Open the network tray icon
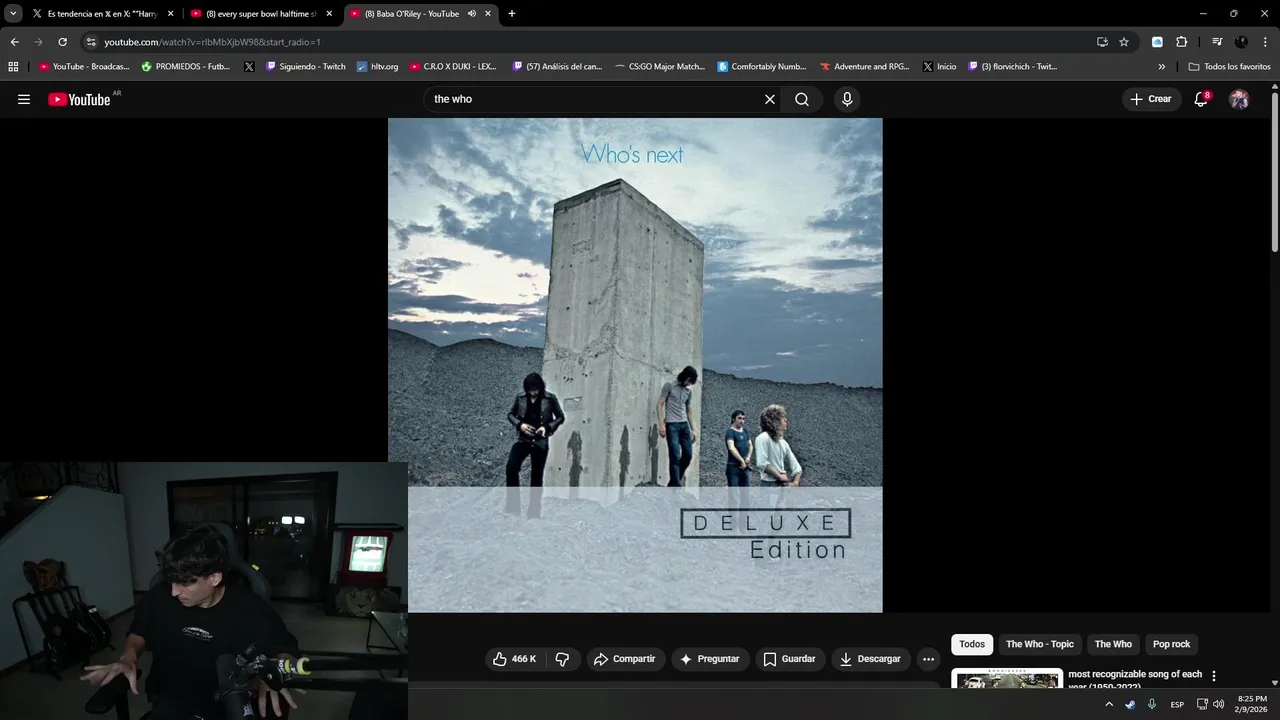 click(1202, 704)
